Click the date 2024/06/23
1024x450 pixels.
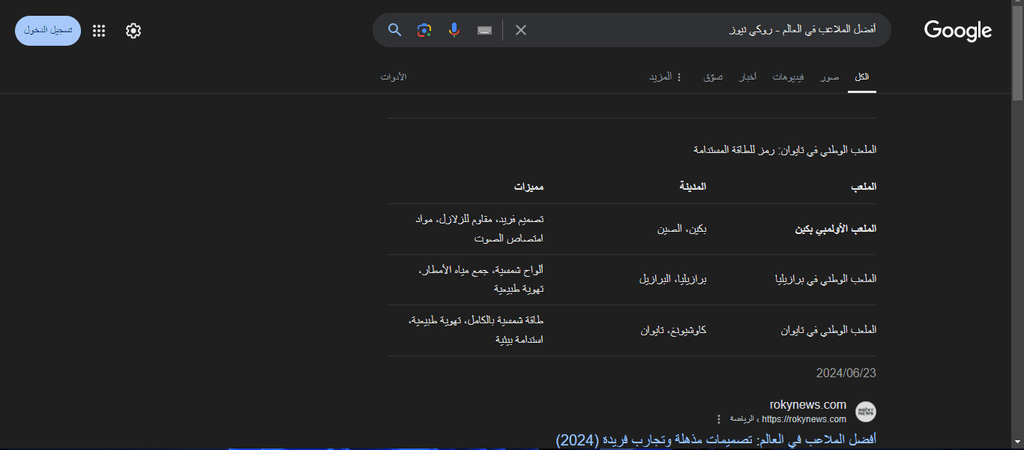click(846, 373)
